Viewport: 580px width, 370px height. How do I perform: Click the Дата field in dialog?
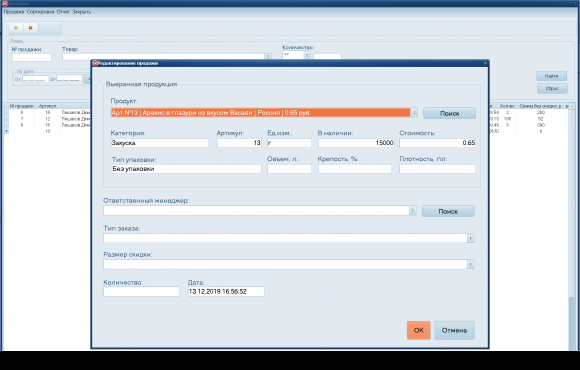click(x=226, y=292)
